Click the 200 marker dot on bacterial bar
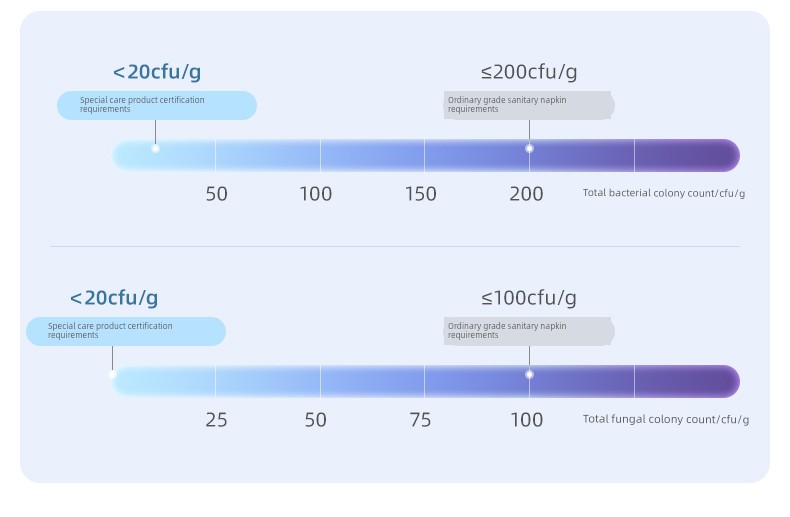The image size is (790, 517). 529,149
